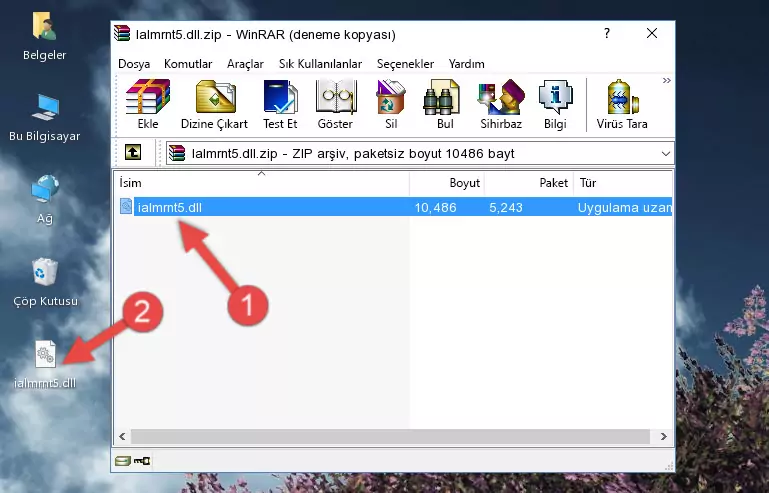This screenshot has width=769, height=493.
Task: Click the Uygulama uzan type cell
Action: click(x=624, y=208)
